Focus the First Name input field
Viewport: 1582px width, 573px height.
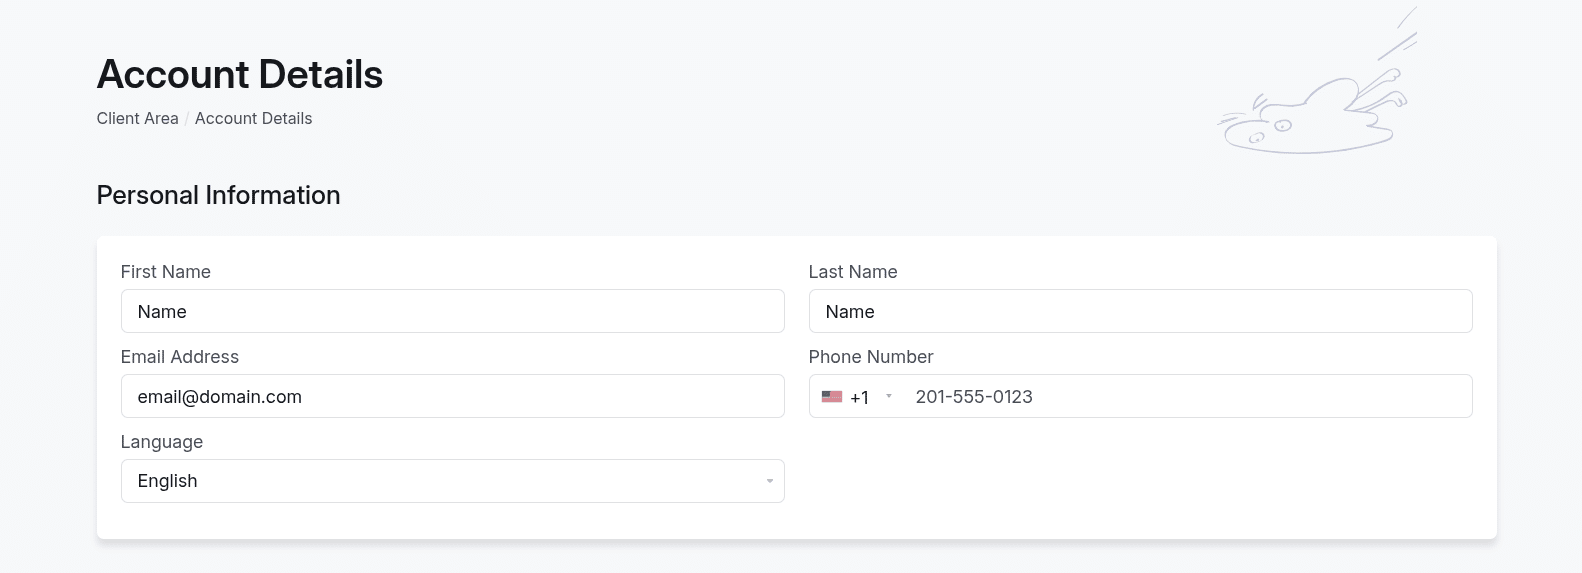pos(452,312)
